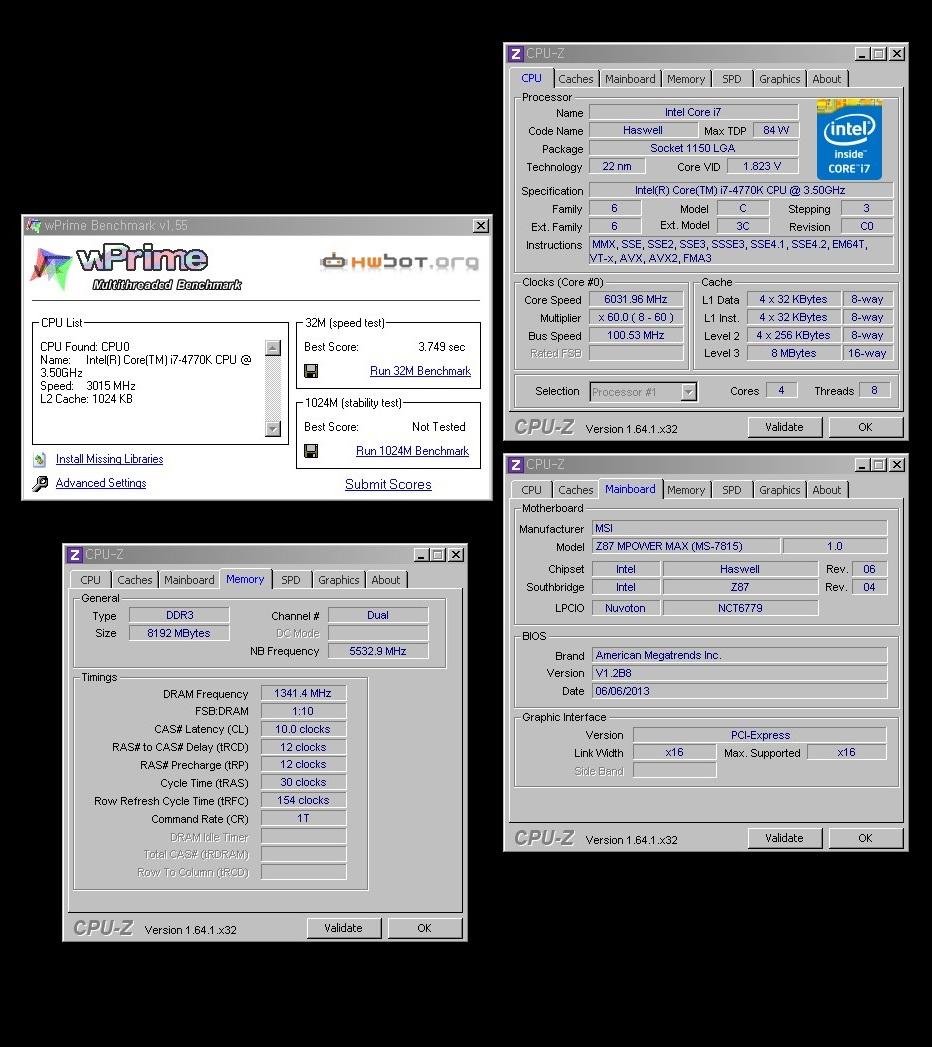Open Advanced Settings link
Screen dimensions: 932x1047
point(101,483)
